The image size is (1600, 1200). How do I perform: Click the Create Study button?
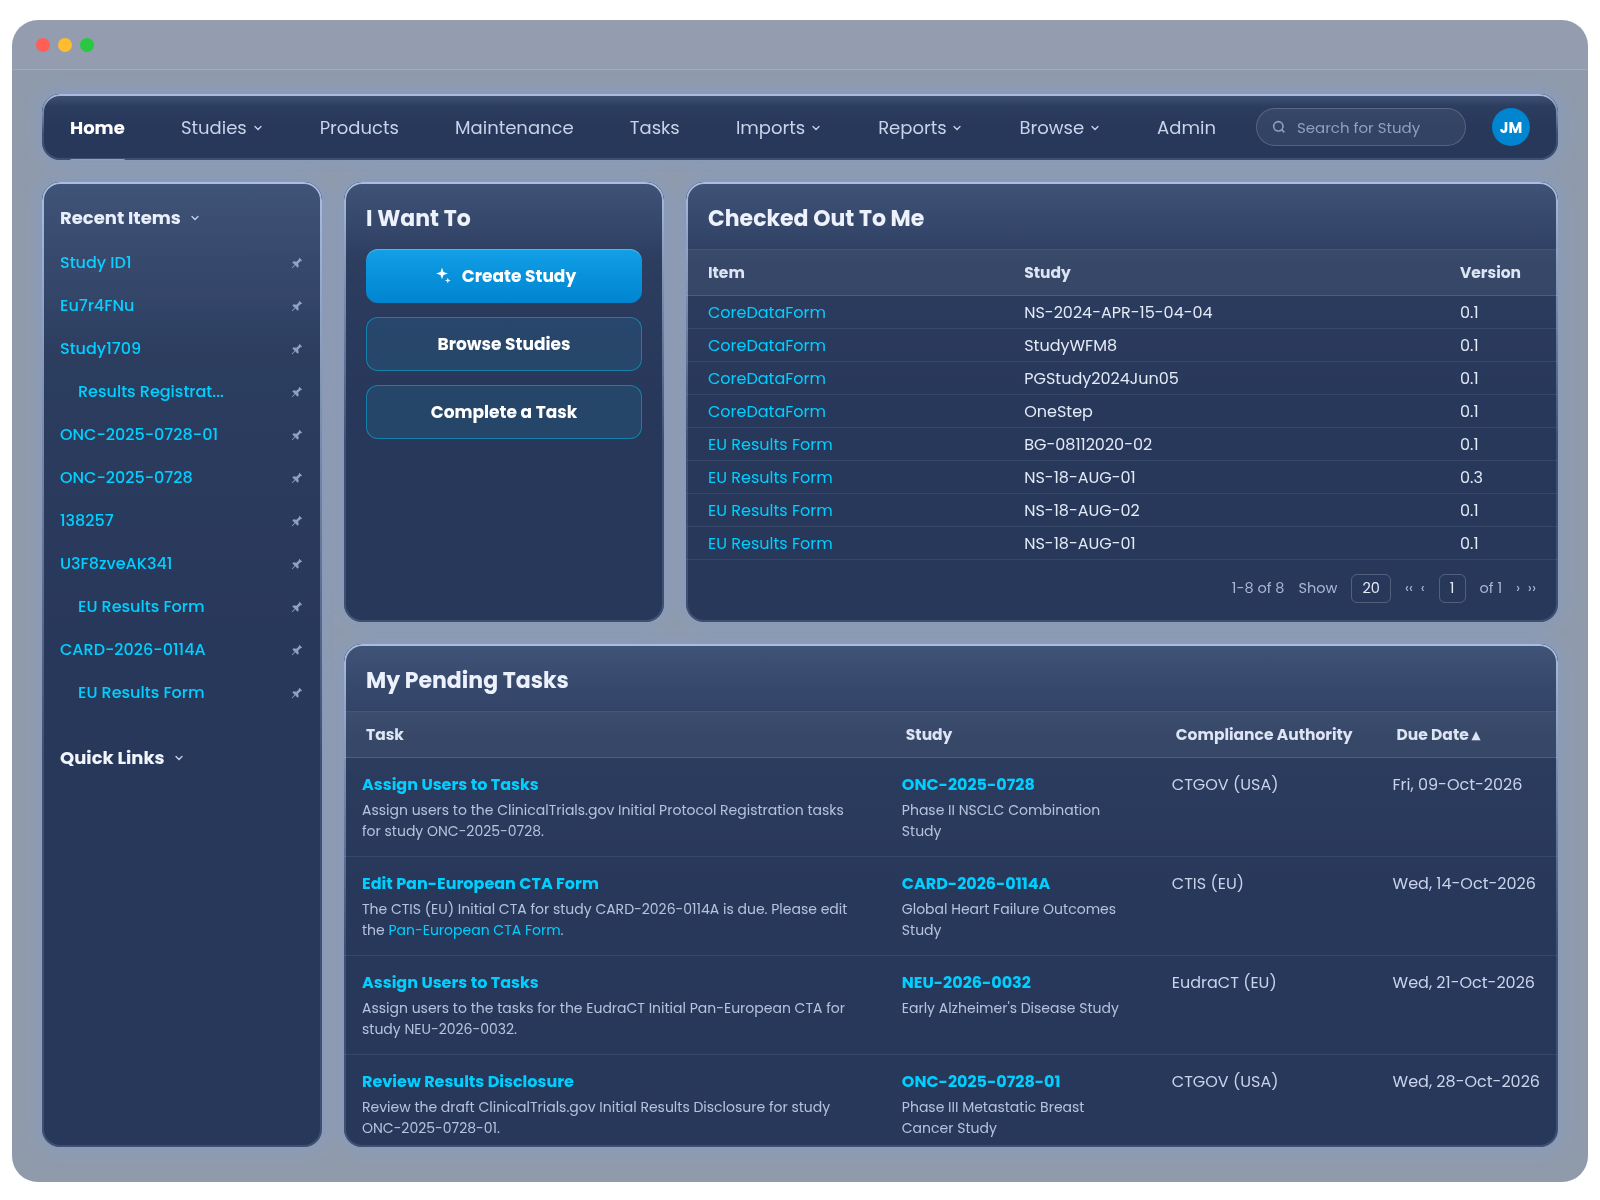pyautogui.click(x=504, y=276)
